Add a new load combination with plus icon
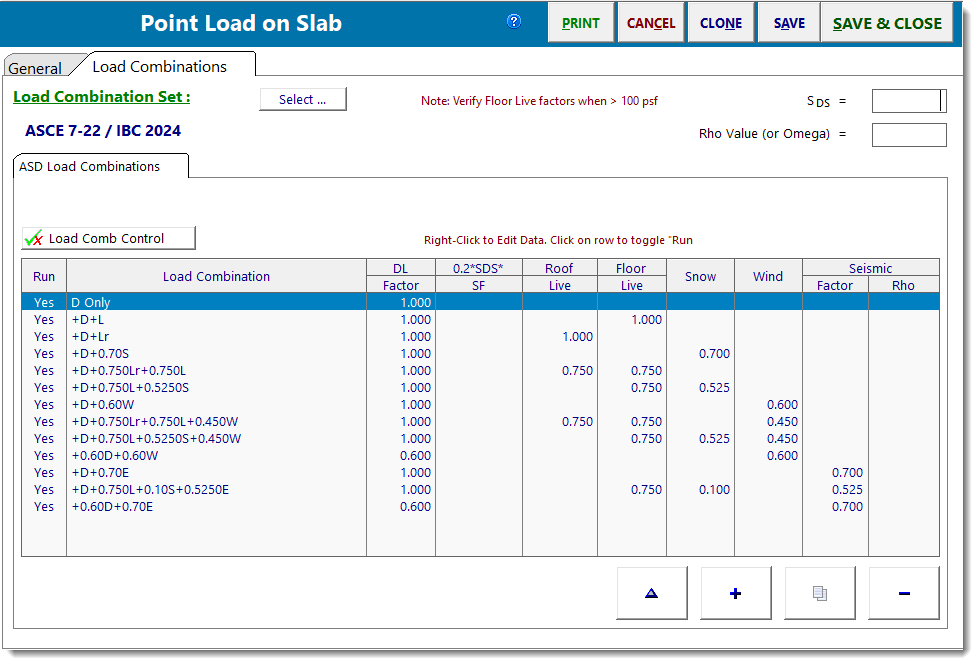978x665 pixels. click(735, 592)
